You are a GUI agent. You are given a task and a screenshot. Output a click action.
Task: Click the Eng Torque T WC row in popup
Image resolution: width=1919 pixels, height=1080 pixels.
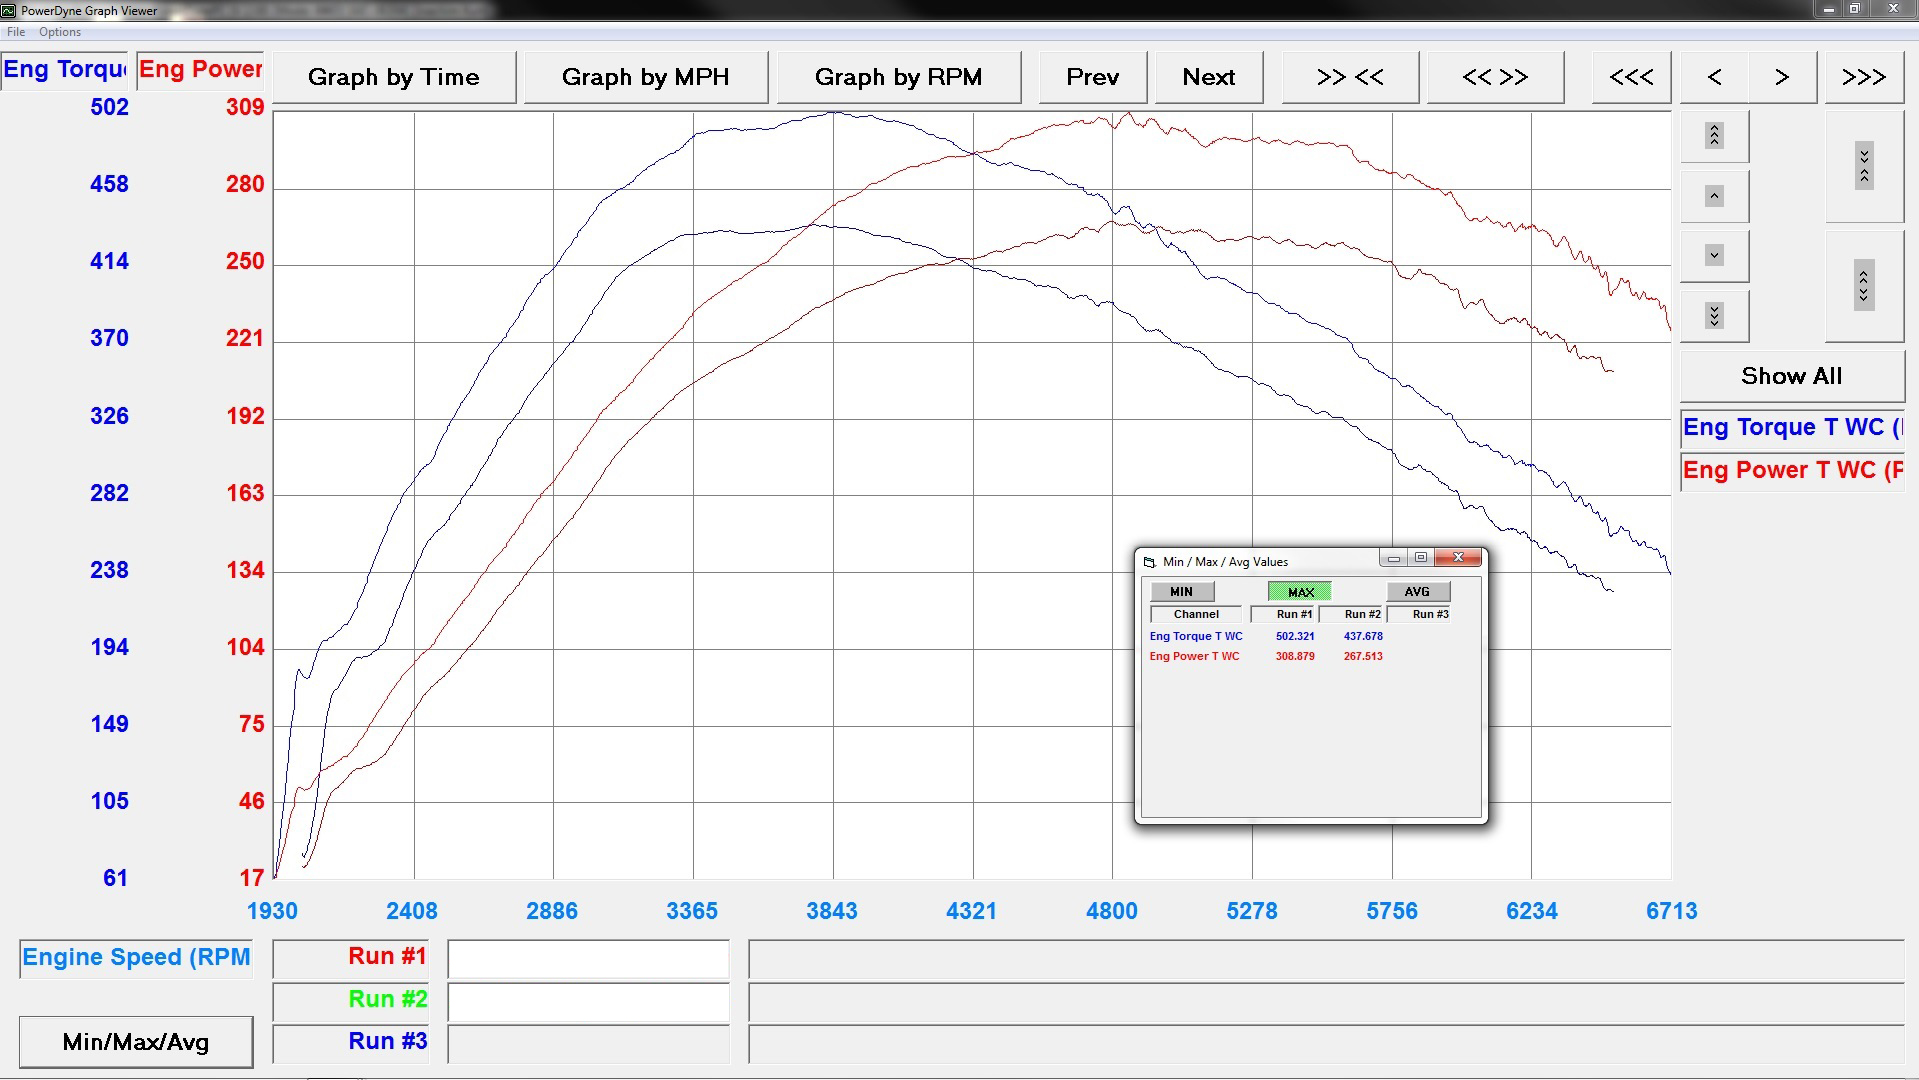(1196, 637)
